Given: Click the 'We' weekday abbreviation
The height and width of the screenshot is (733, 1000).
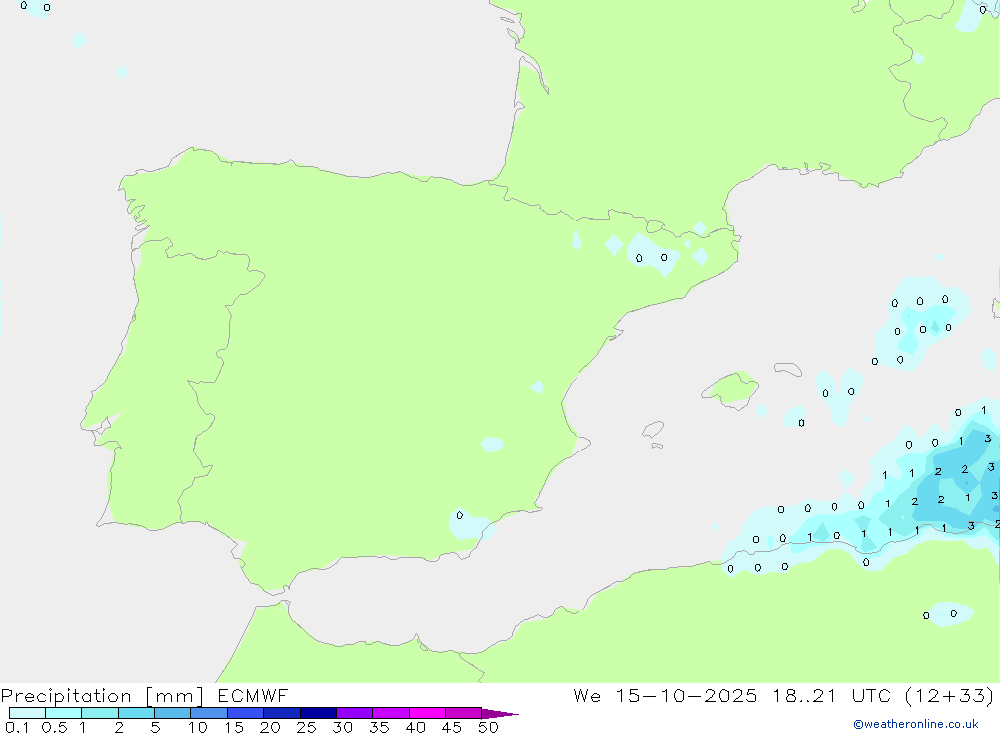Looking at the screenshot, I should coord(587,695).
